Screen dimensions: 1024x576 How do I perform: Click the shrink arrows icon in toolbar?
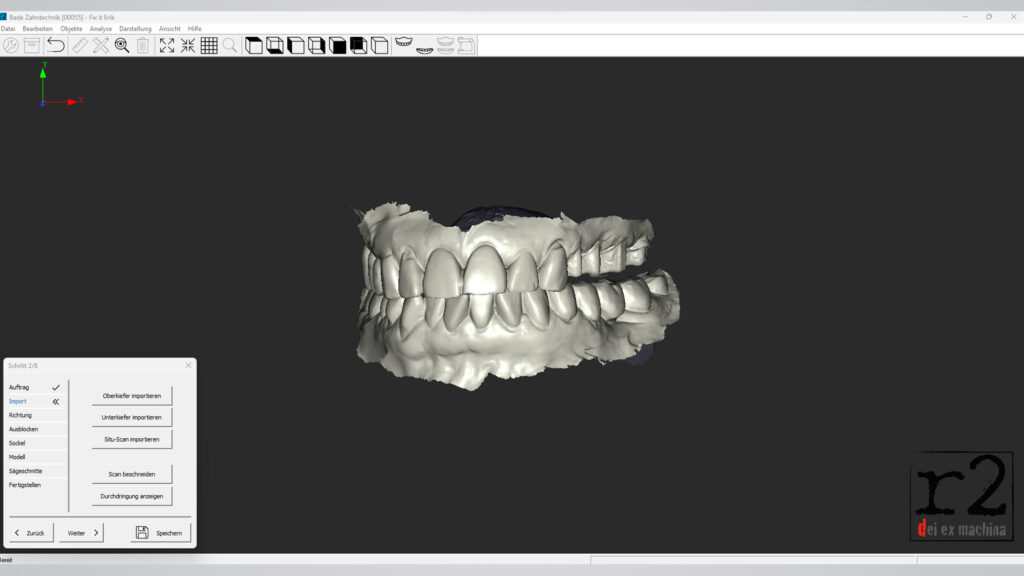(188, 45)
